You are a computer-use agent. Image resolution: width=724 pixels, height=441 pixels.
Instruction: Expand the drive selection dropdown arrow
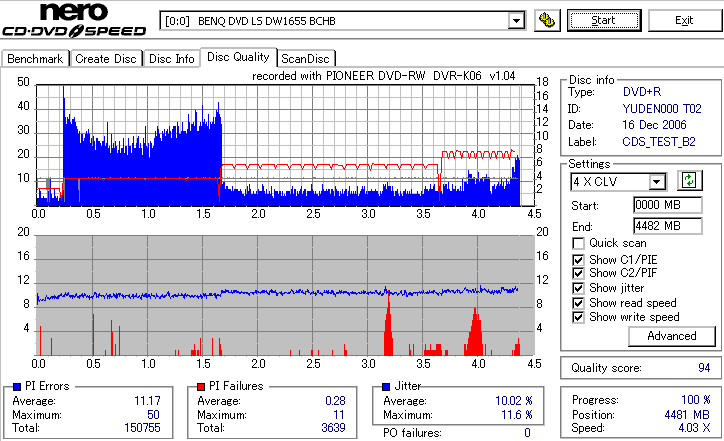[x=516, y=21]
